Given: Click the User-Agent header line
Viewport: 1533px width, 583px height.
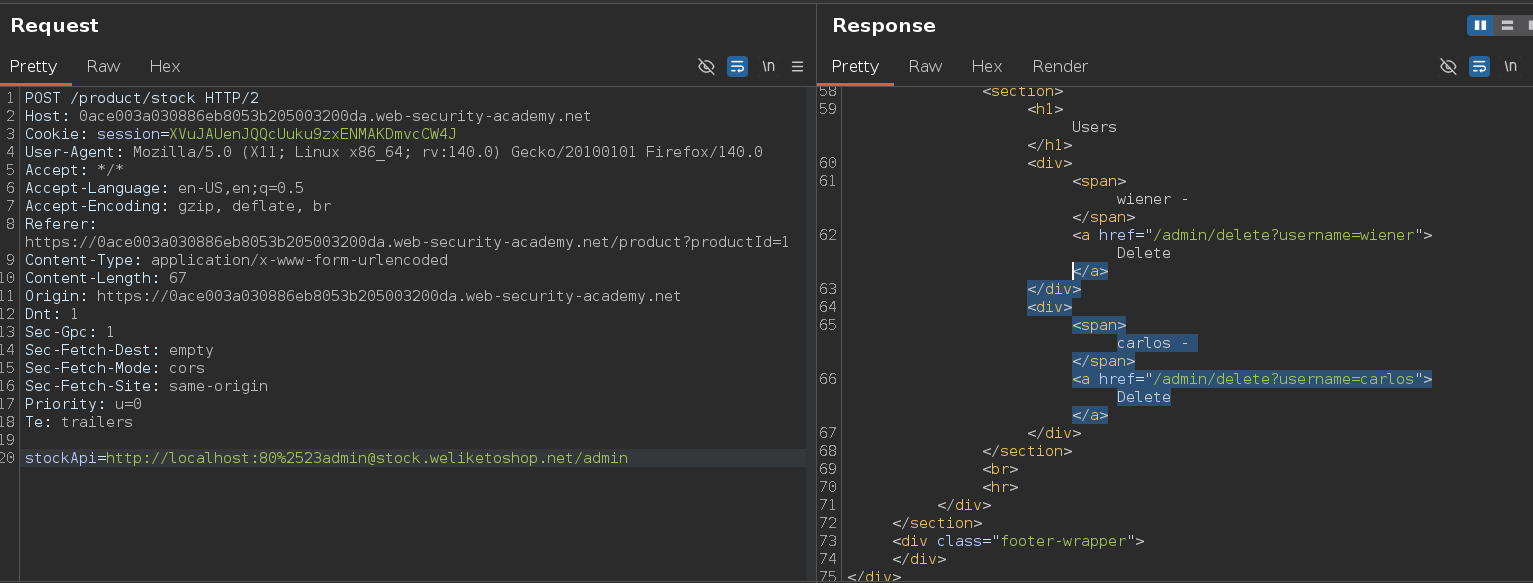Looking at the screenshot, I should [394, 152].
